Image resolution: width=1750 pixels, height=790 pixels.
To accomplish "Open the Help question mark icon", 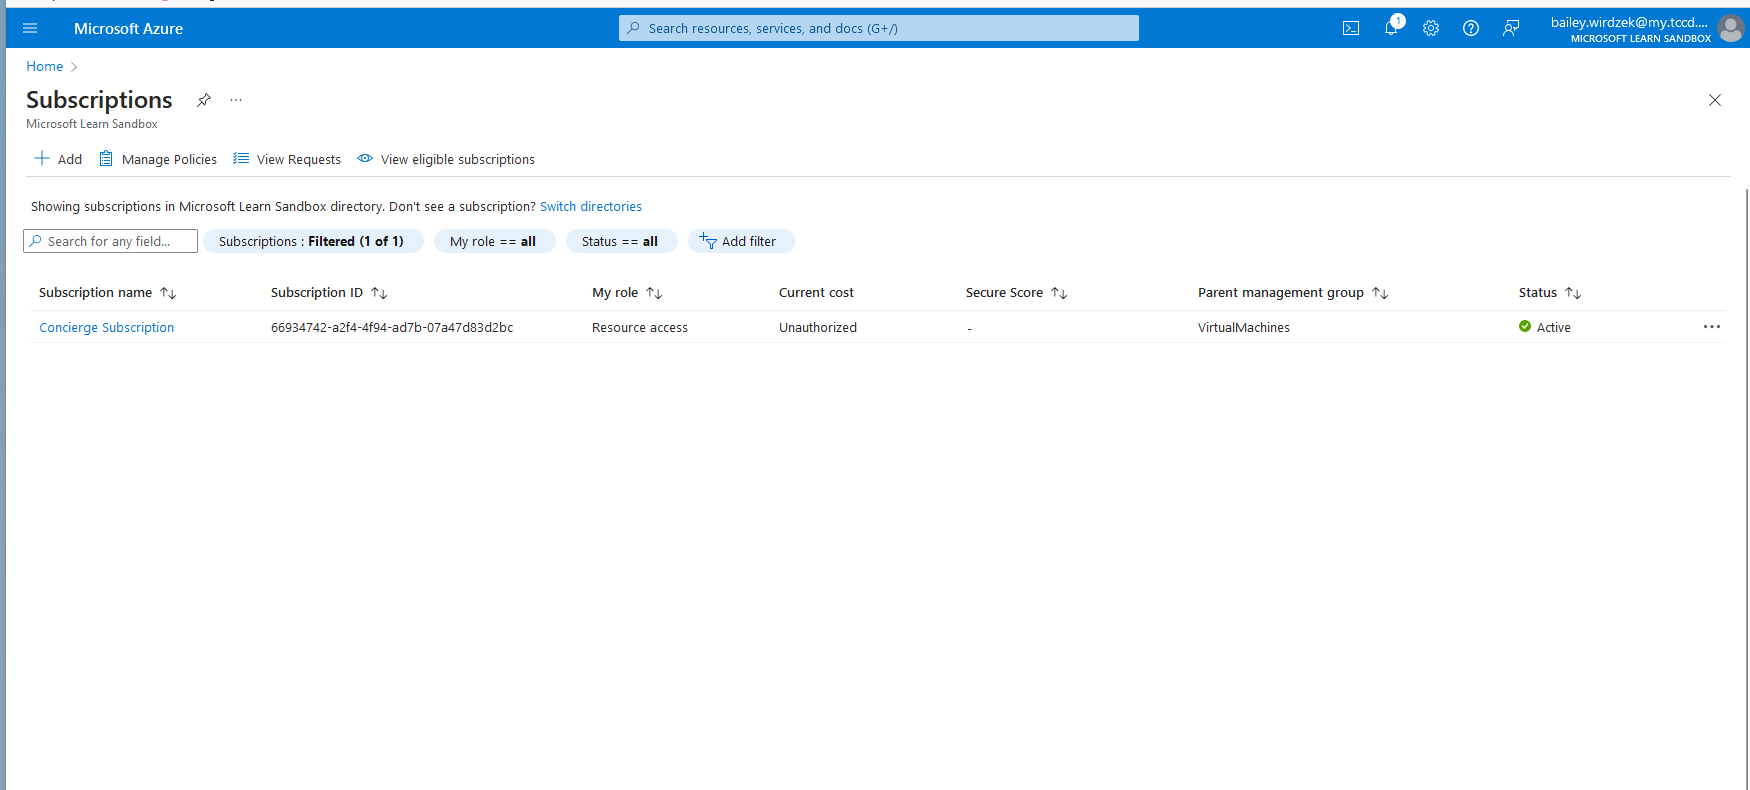I will tap(1471, 28).
